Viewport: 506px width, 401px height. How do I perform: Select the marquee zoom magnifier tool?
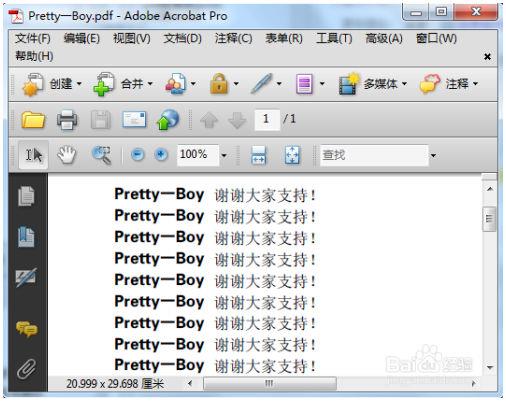(101, 155)
